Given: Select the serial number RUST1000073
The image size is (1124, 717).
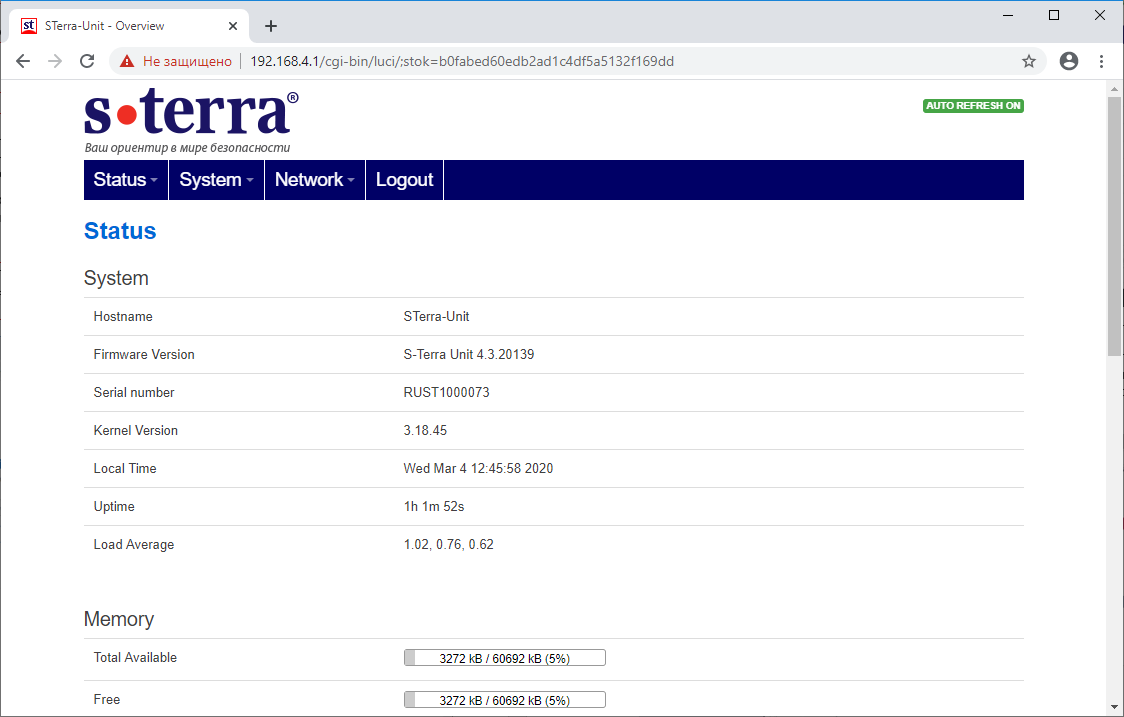Looking at the screenshot, I should (x=447, y=392).
